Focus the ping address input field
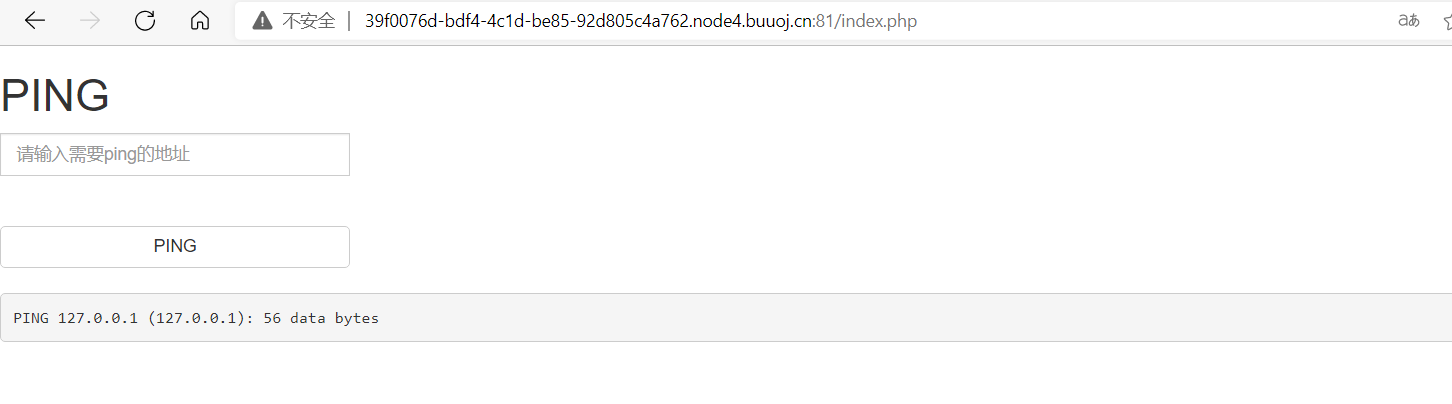 (x=175, y=154)
